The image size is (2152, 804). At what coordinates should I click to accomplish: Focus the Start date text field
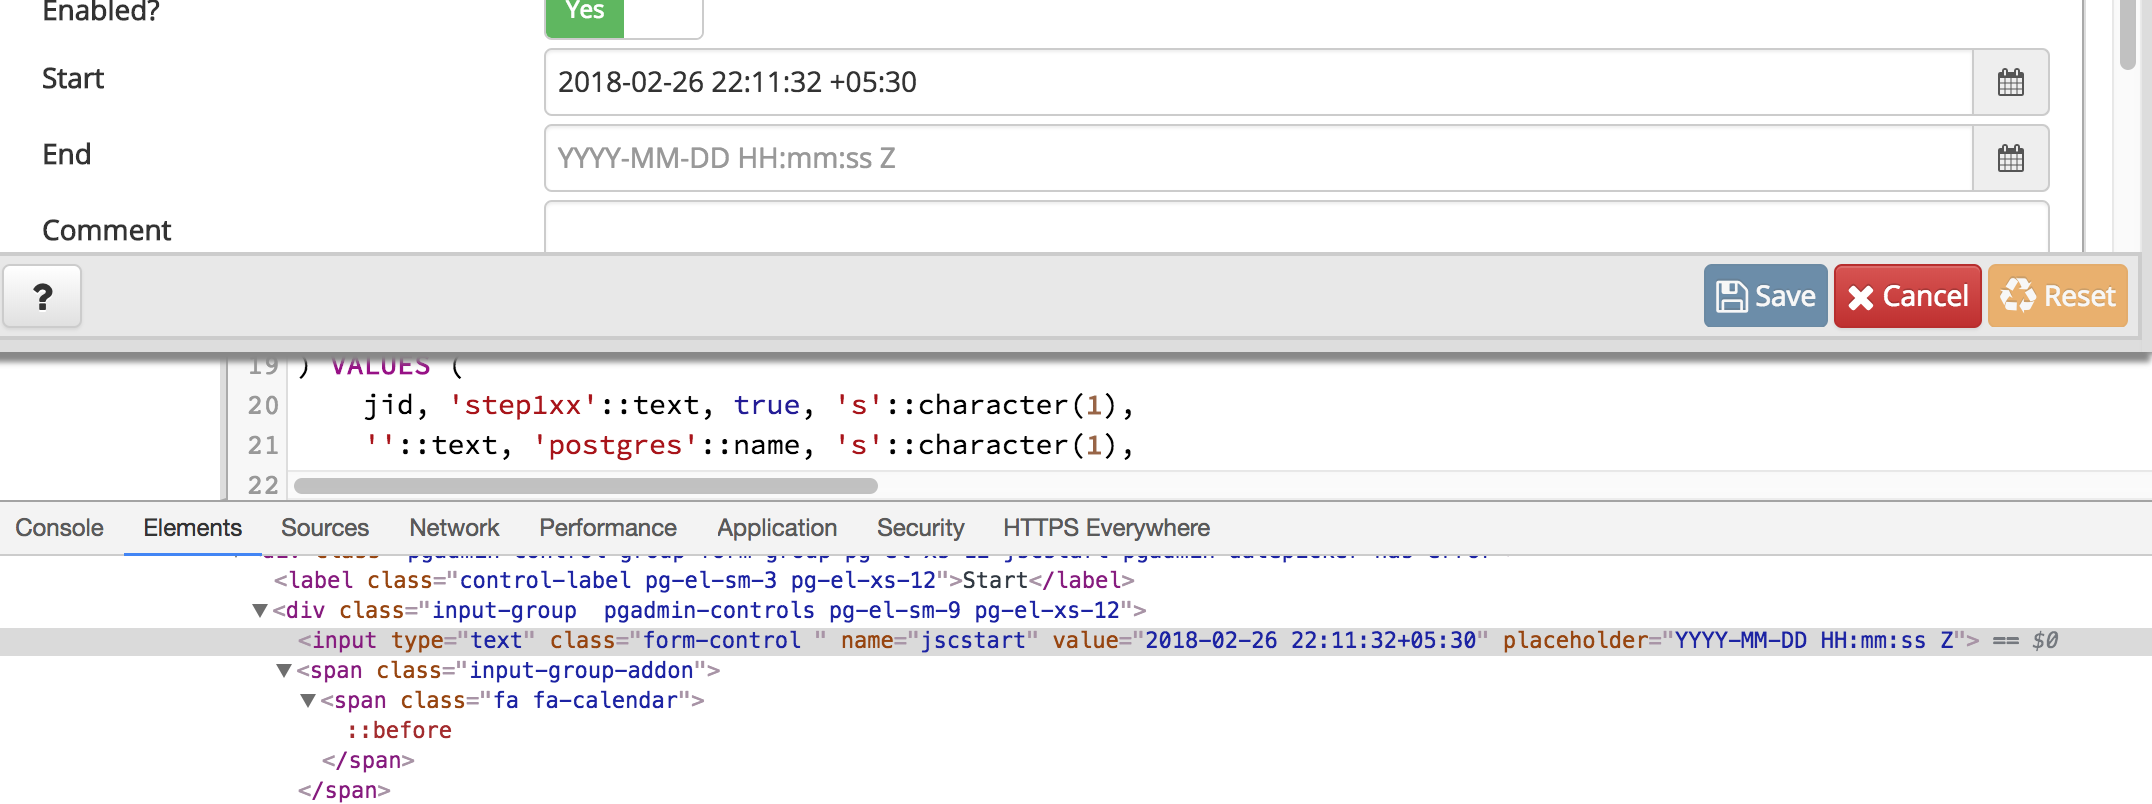pyautogui.click(x=1257, y=82)
